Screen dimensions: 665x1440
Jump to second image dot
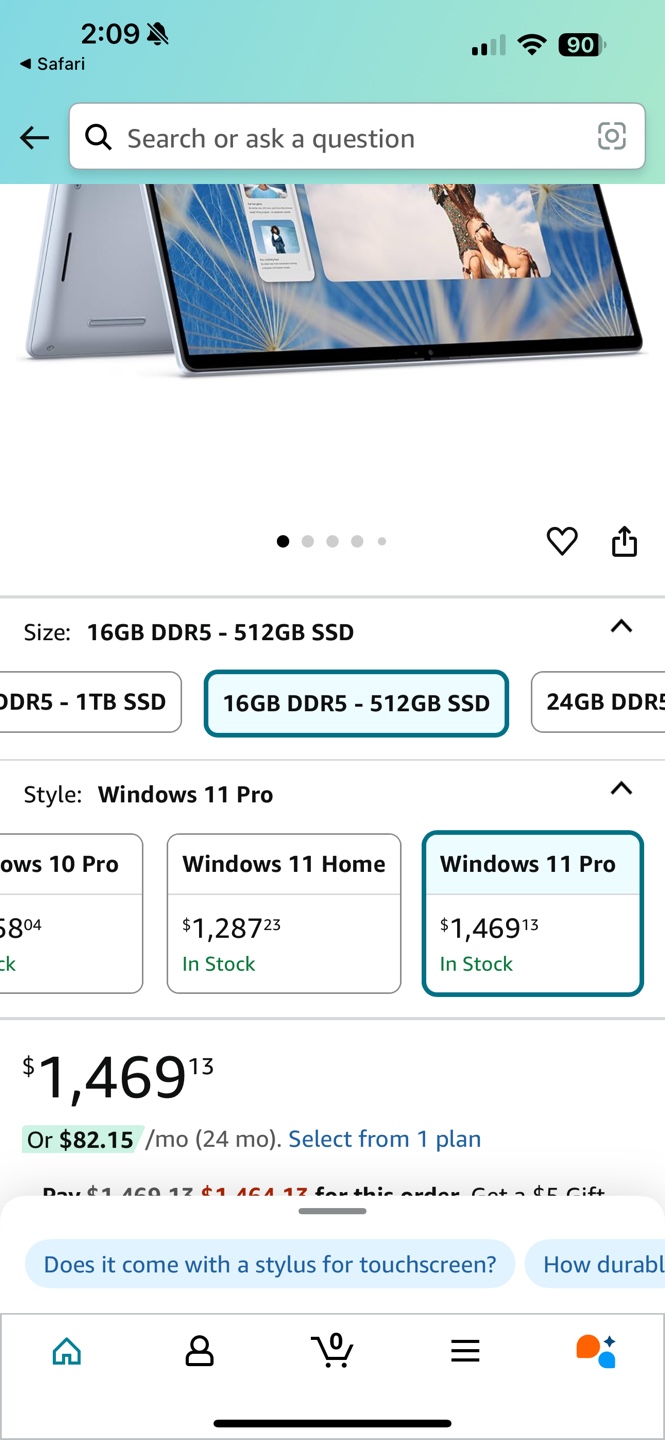(307, 541)
